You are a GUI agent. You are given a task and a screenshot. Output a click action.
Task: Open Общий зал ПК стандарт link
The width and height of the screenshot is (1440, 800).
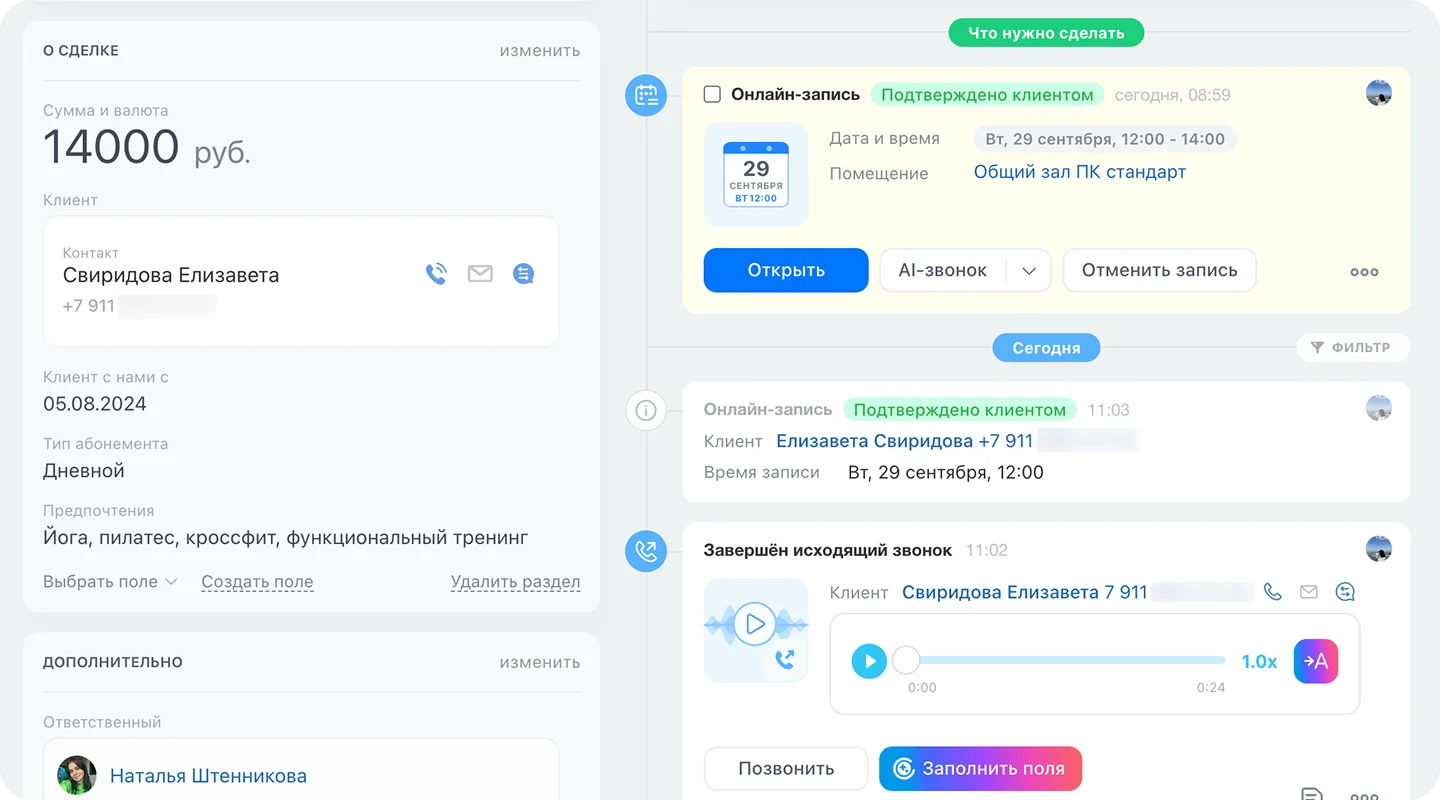click(x=1080, y=171)
